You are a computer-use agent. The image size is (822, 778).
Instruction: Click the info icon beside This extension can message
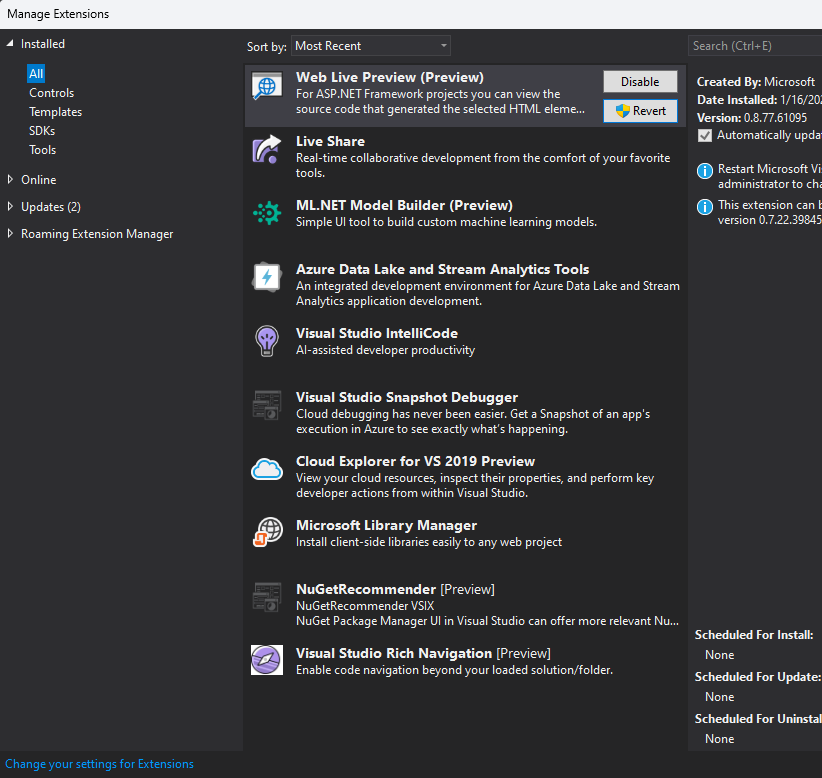tap(705, 207)
